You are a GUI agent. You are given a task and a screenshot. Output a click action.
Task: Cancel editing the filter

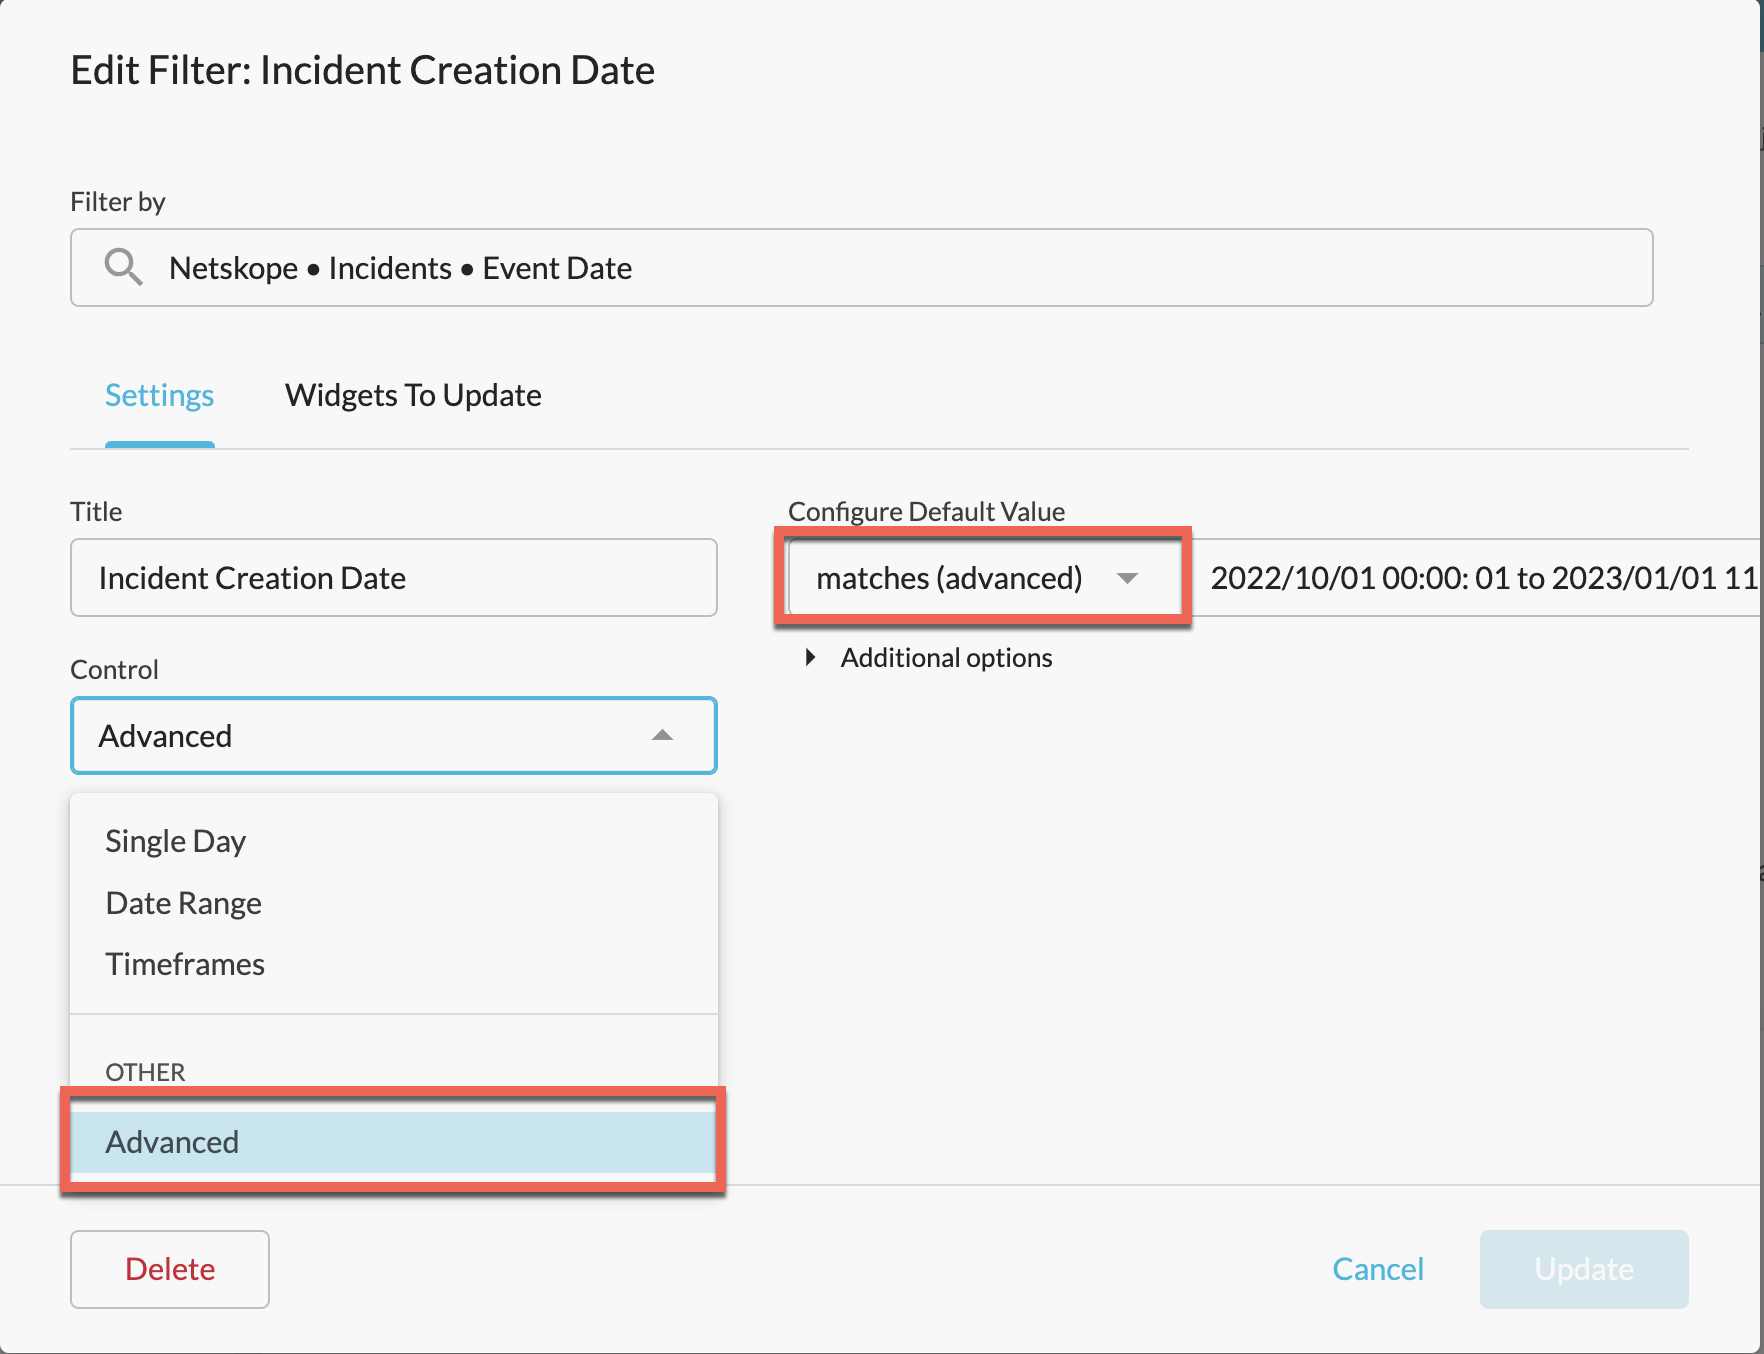pyautogui.click(x=1378, y=1269)
